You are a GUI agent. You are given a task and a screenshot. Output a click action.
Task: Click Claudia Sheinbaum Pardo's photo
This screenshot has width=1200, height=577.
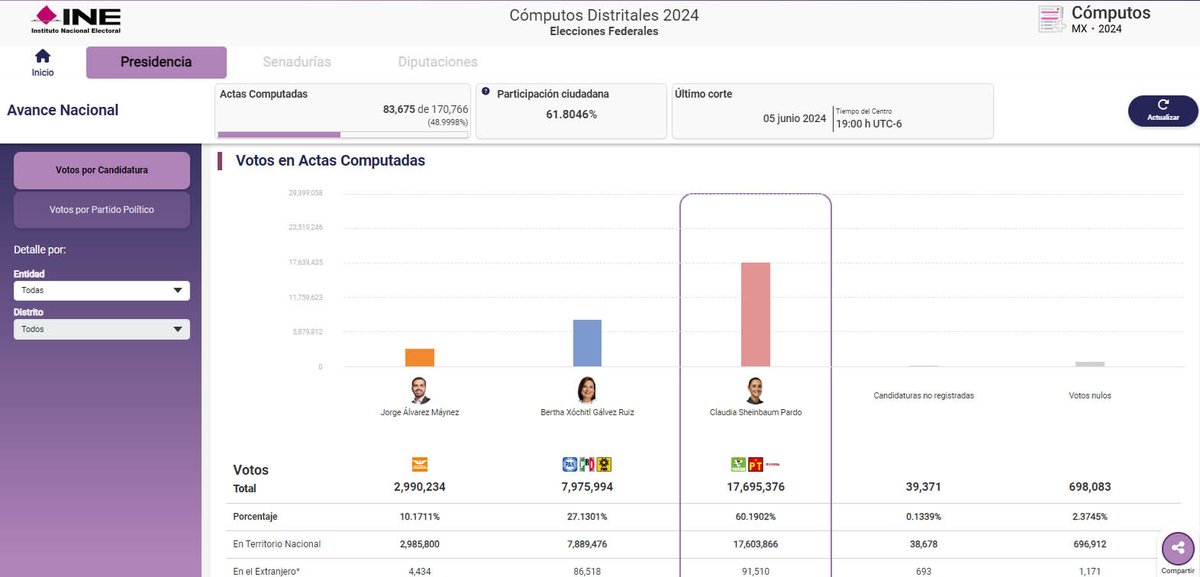[x=755, y=390]
